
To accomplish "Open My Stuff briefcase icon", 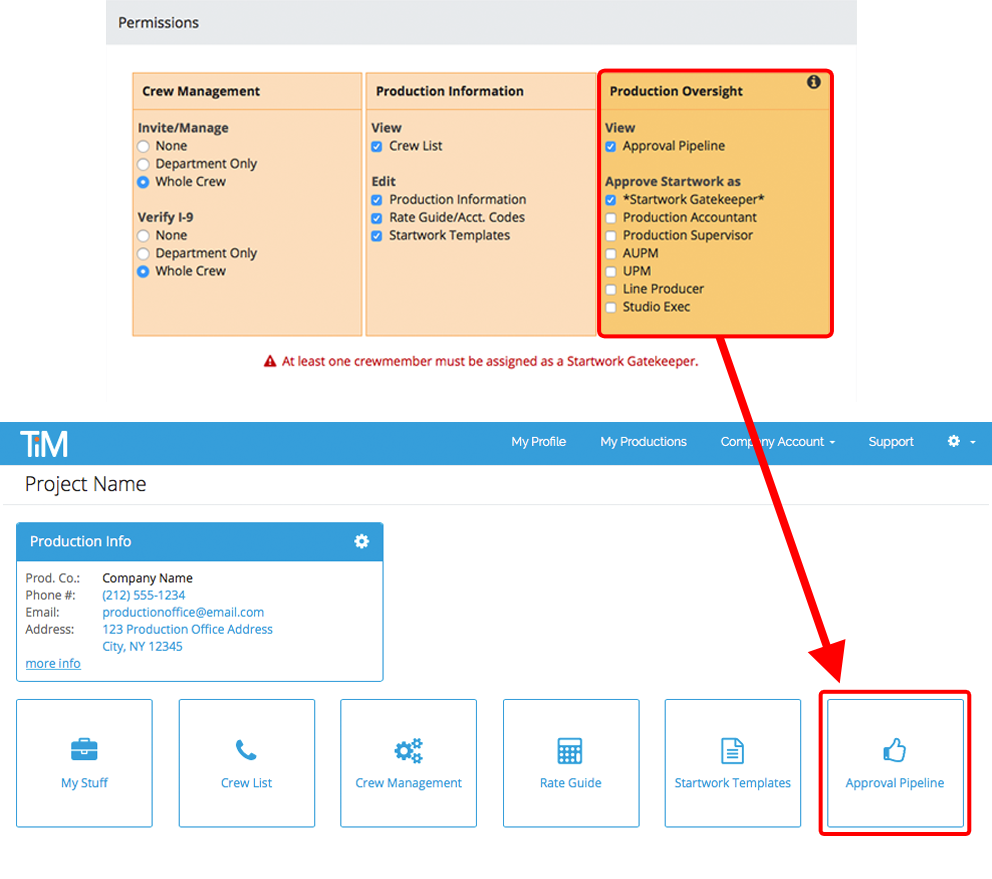I will pyautogui.click(x=84, y=749).
